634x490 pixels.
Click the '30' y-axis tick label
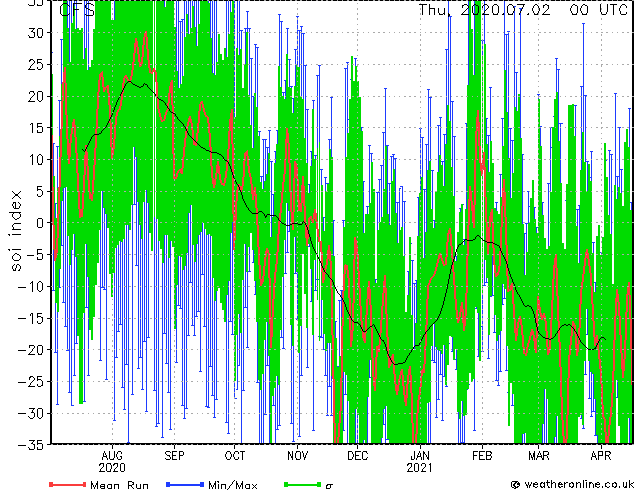37,33
